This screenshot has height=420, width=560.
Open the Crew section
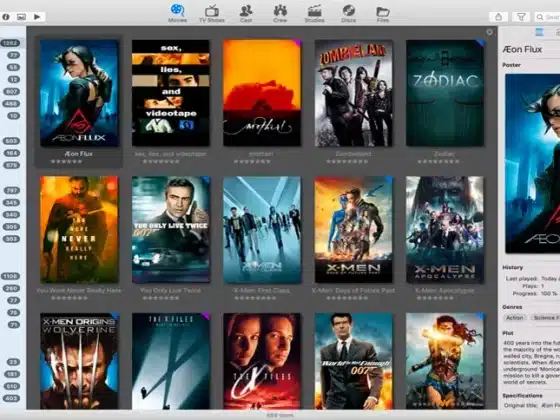(280, 13)
